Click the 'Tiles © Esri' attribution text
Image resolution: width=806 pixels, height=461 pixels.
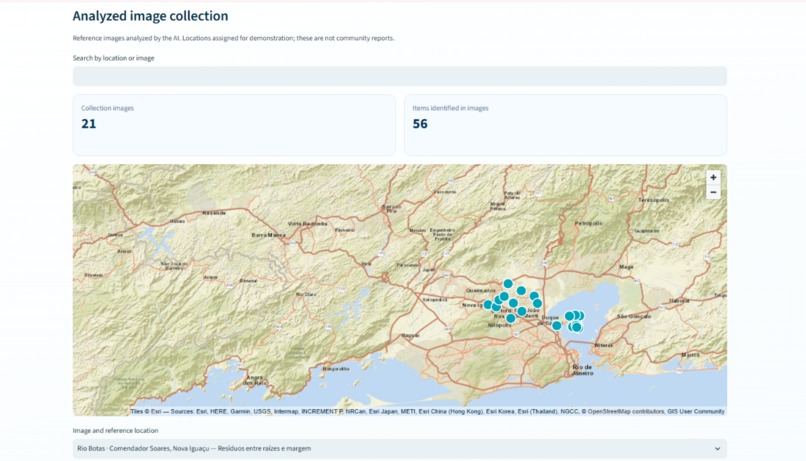tap(145, 411)
